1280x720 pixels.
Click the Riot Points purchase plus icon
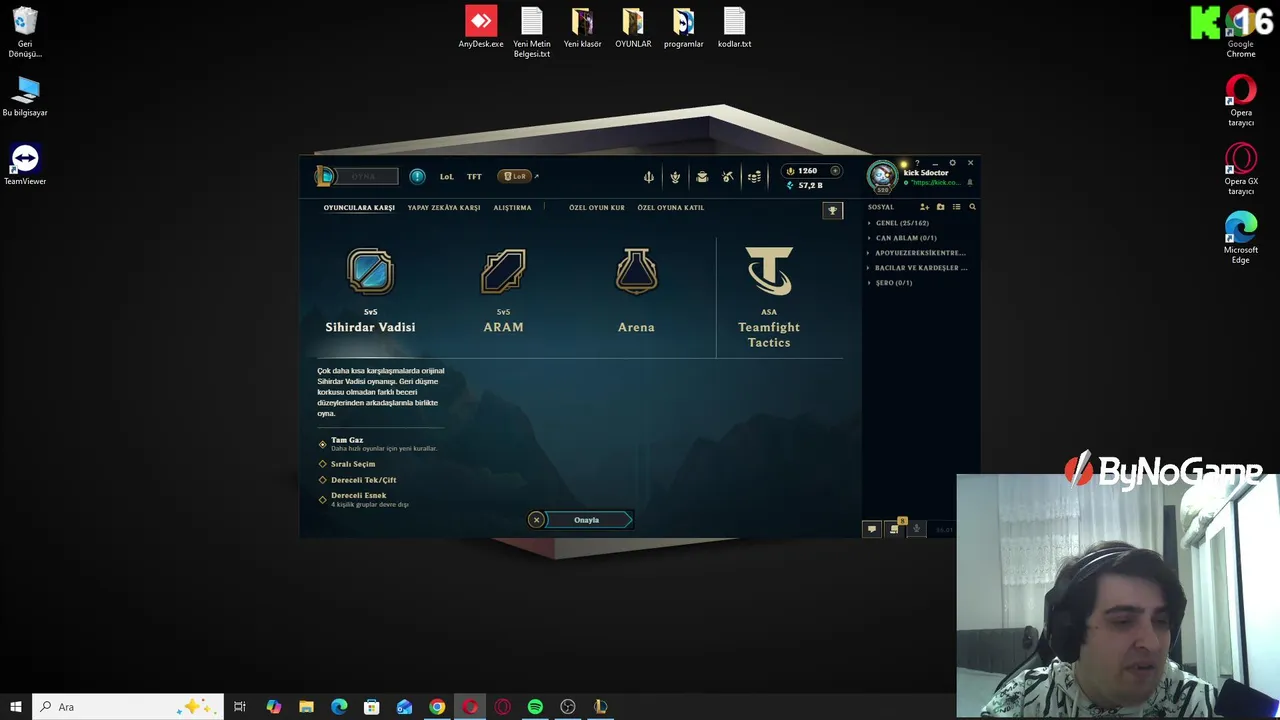tap(835, 171)
